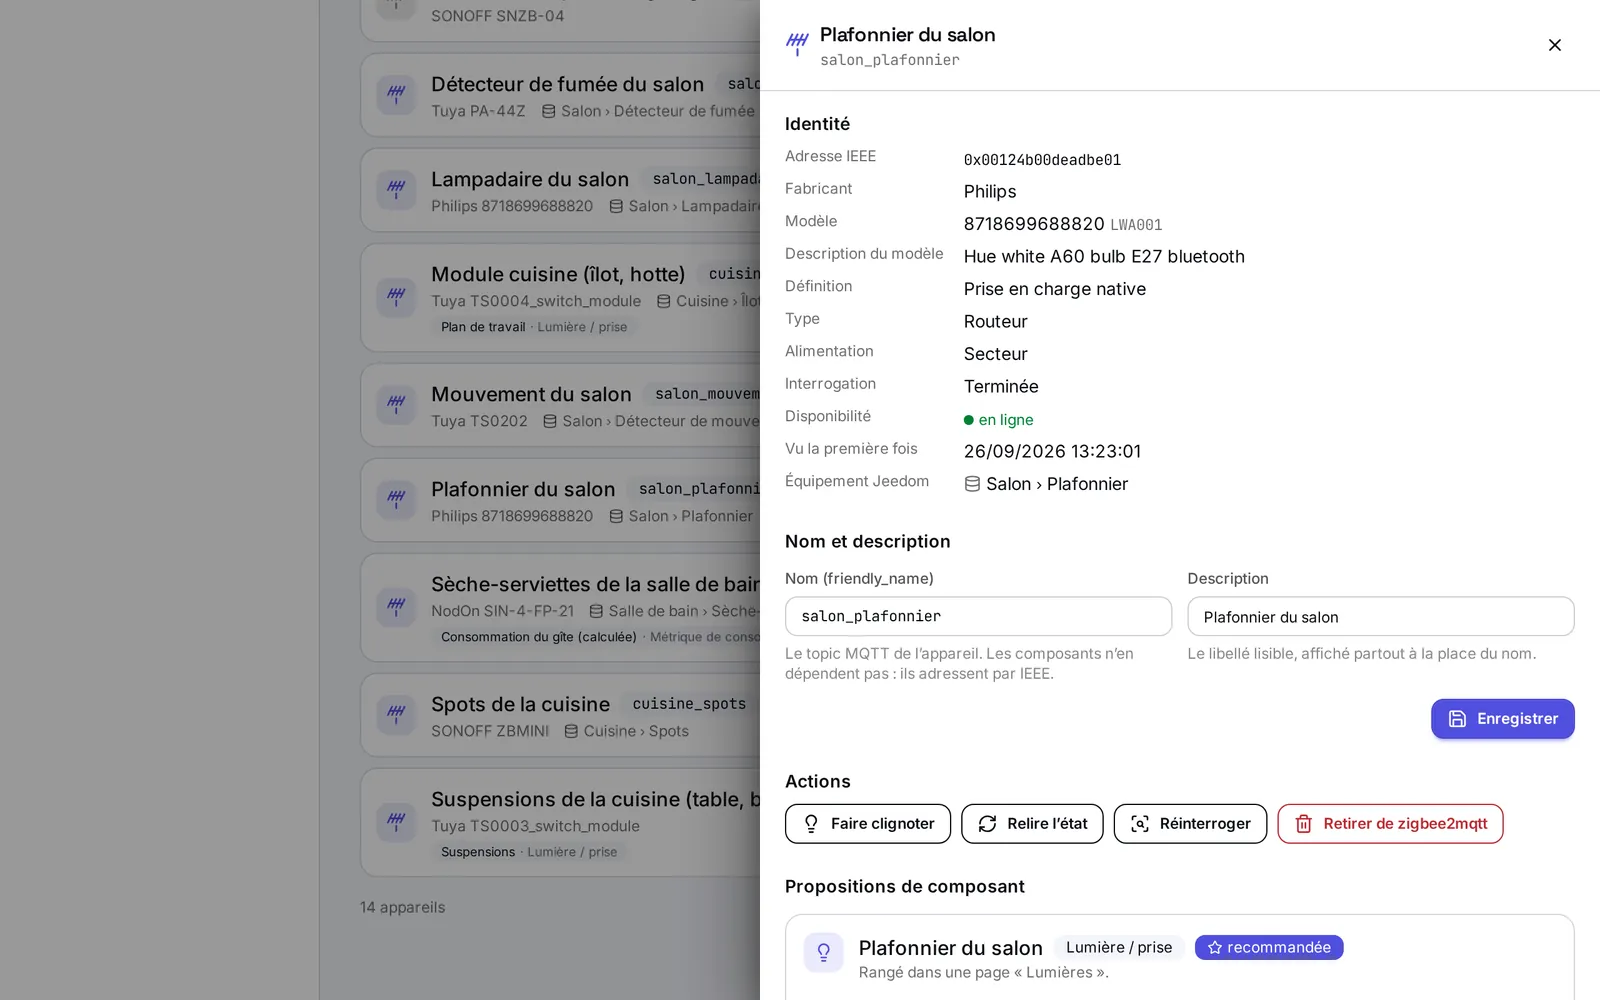
Task: Open the Lampadaire du salon device card
Action: pos(560,190)
